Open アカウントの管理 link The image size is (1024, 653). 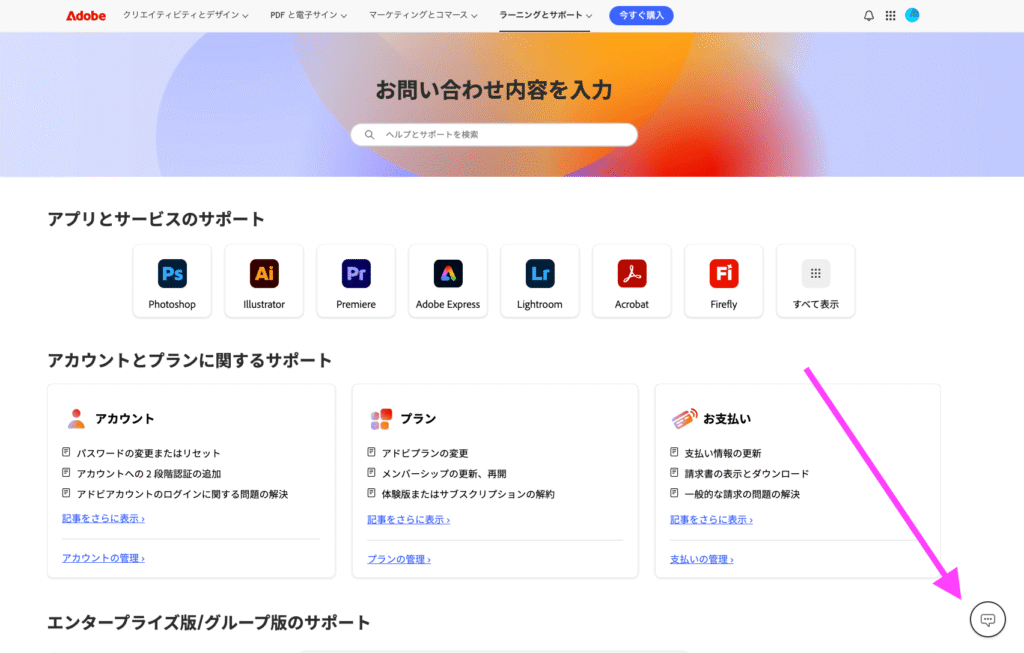pos(103,558)
